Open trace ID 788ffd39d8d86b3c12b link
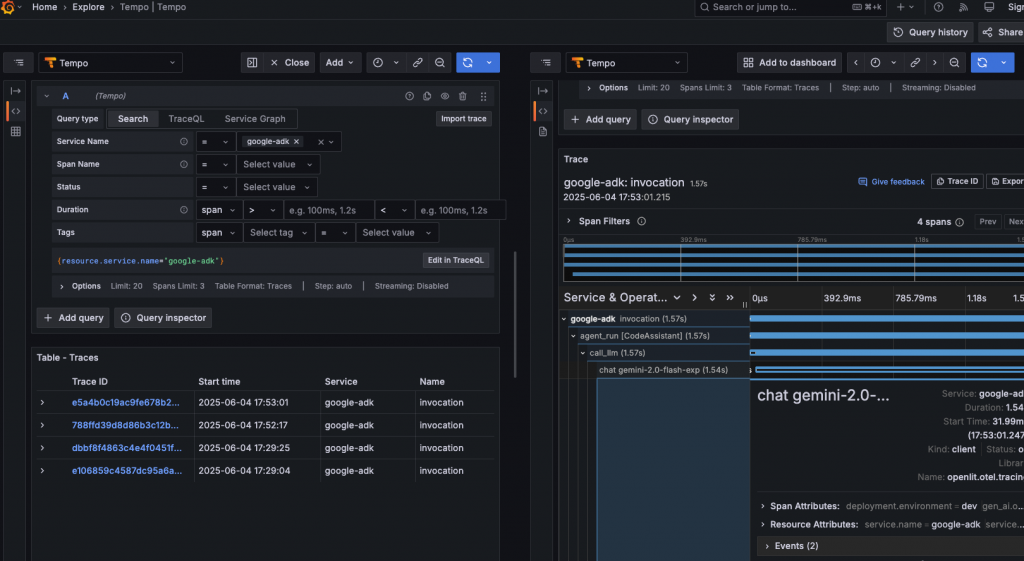This screenshot has width=1024, height=561. (125, 425)
